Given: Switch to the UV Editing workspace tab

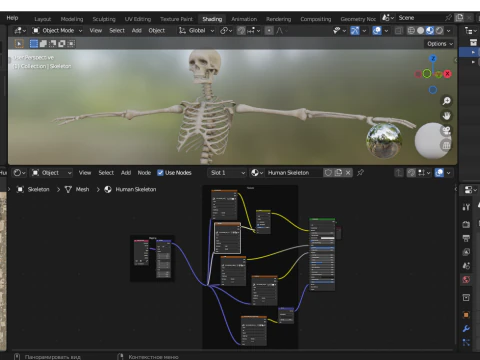Looking at the screenshot, I should point(138,19).
